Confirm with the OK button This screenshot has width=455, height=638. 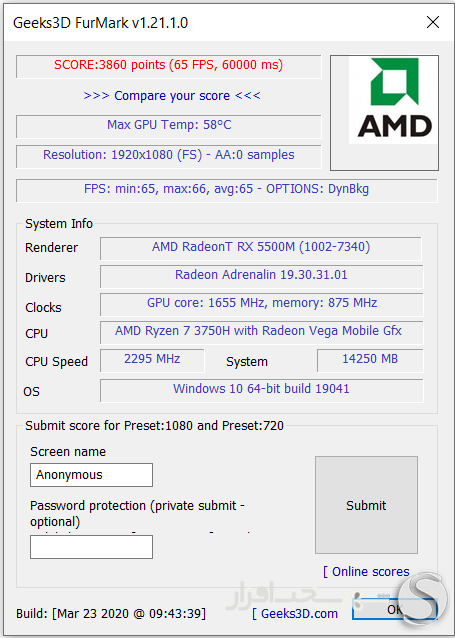click(394, 609)
